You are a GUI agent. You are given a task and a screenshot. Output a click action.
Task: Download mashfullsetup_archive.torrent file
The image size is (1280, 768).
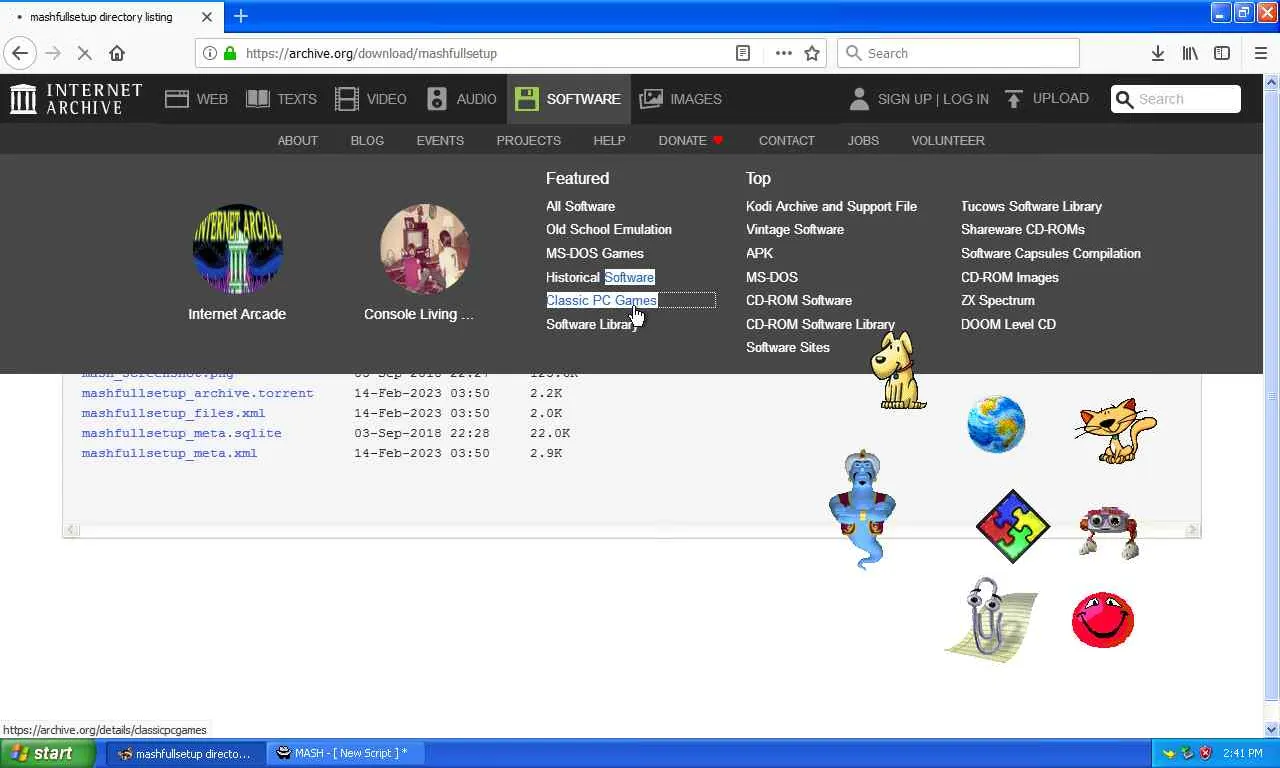[x=198, y=393]
